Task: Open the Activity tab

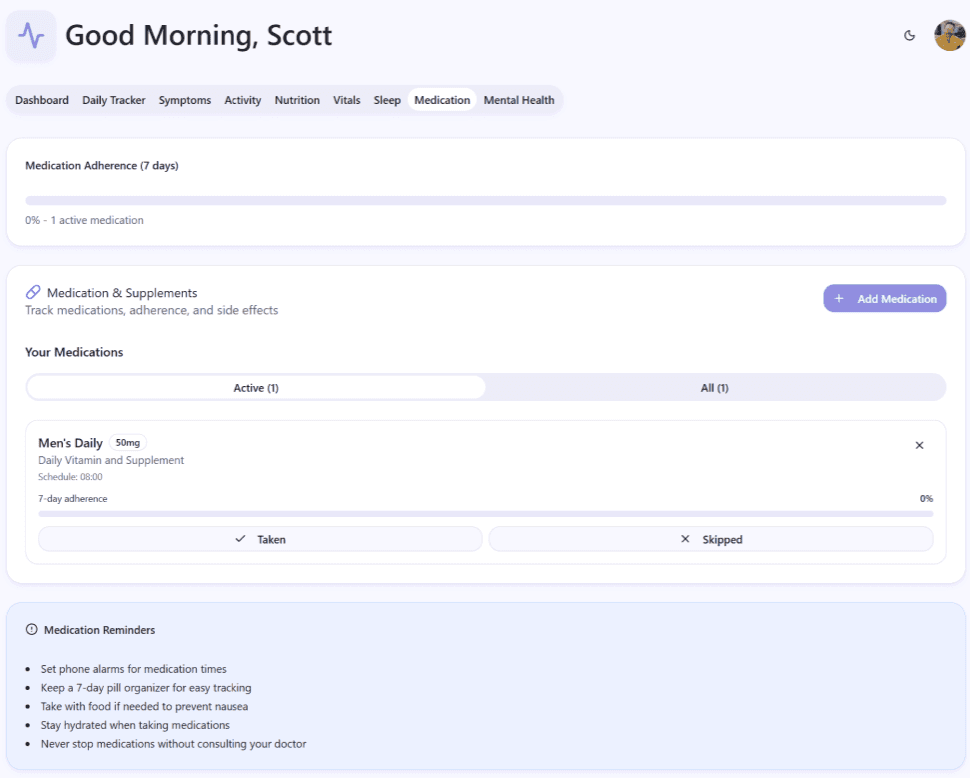Action: (x=242, y=100)
